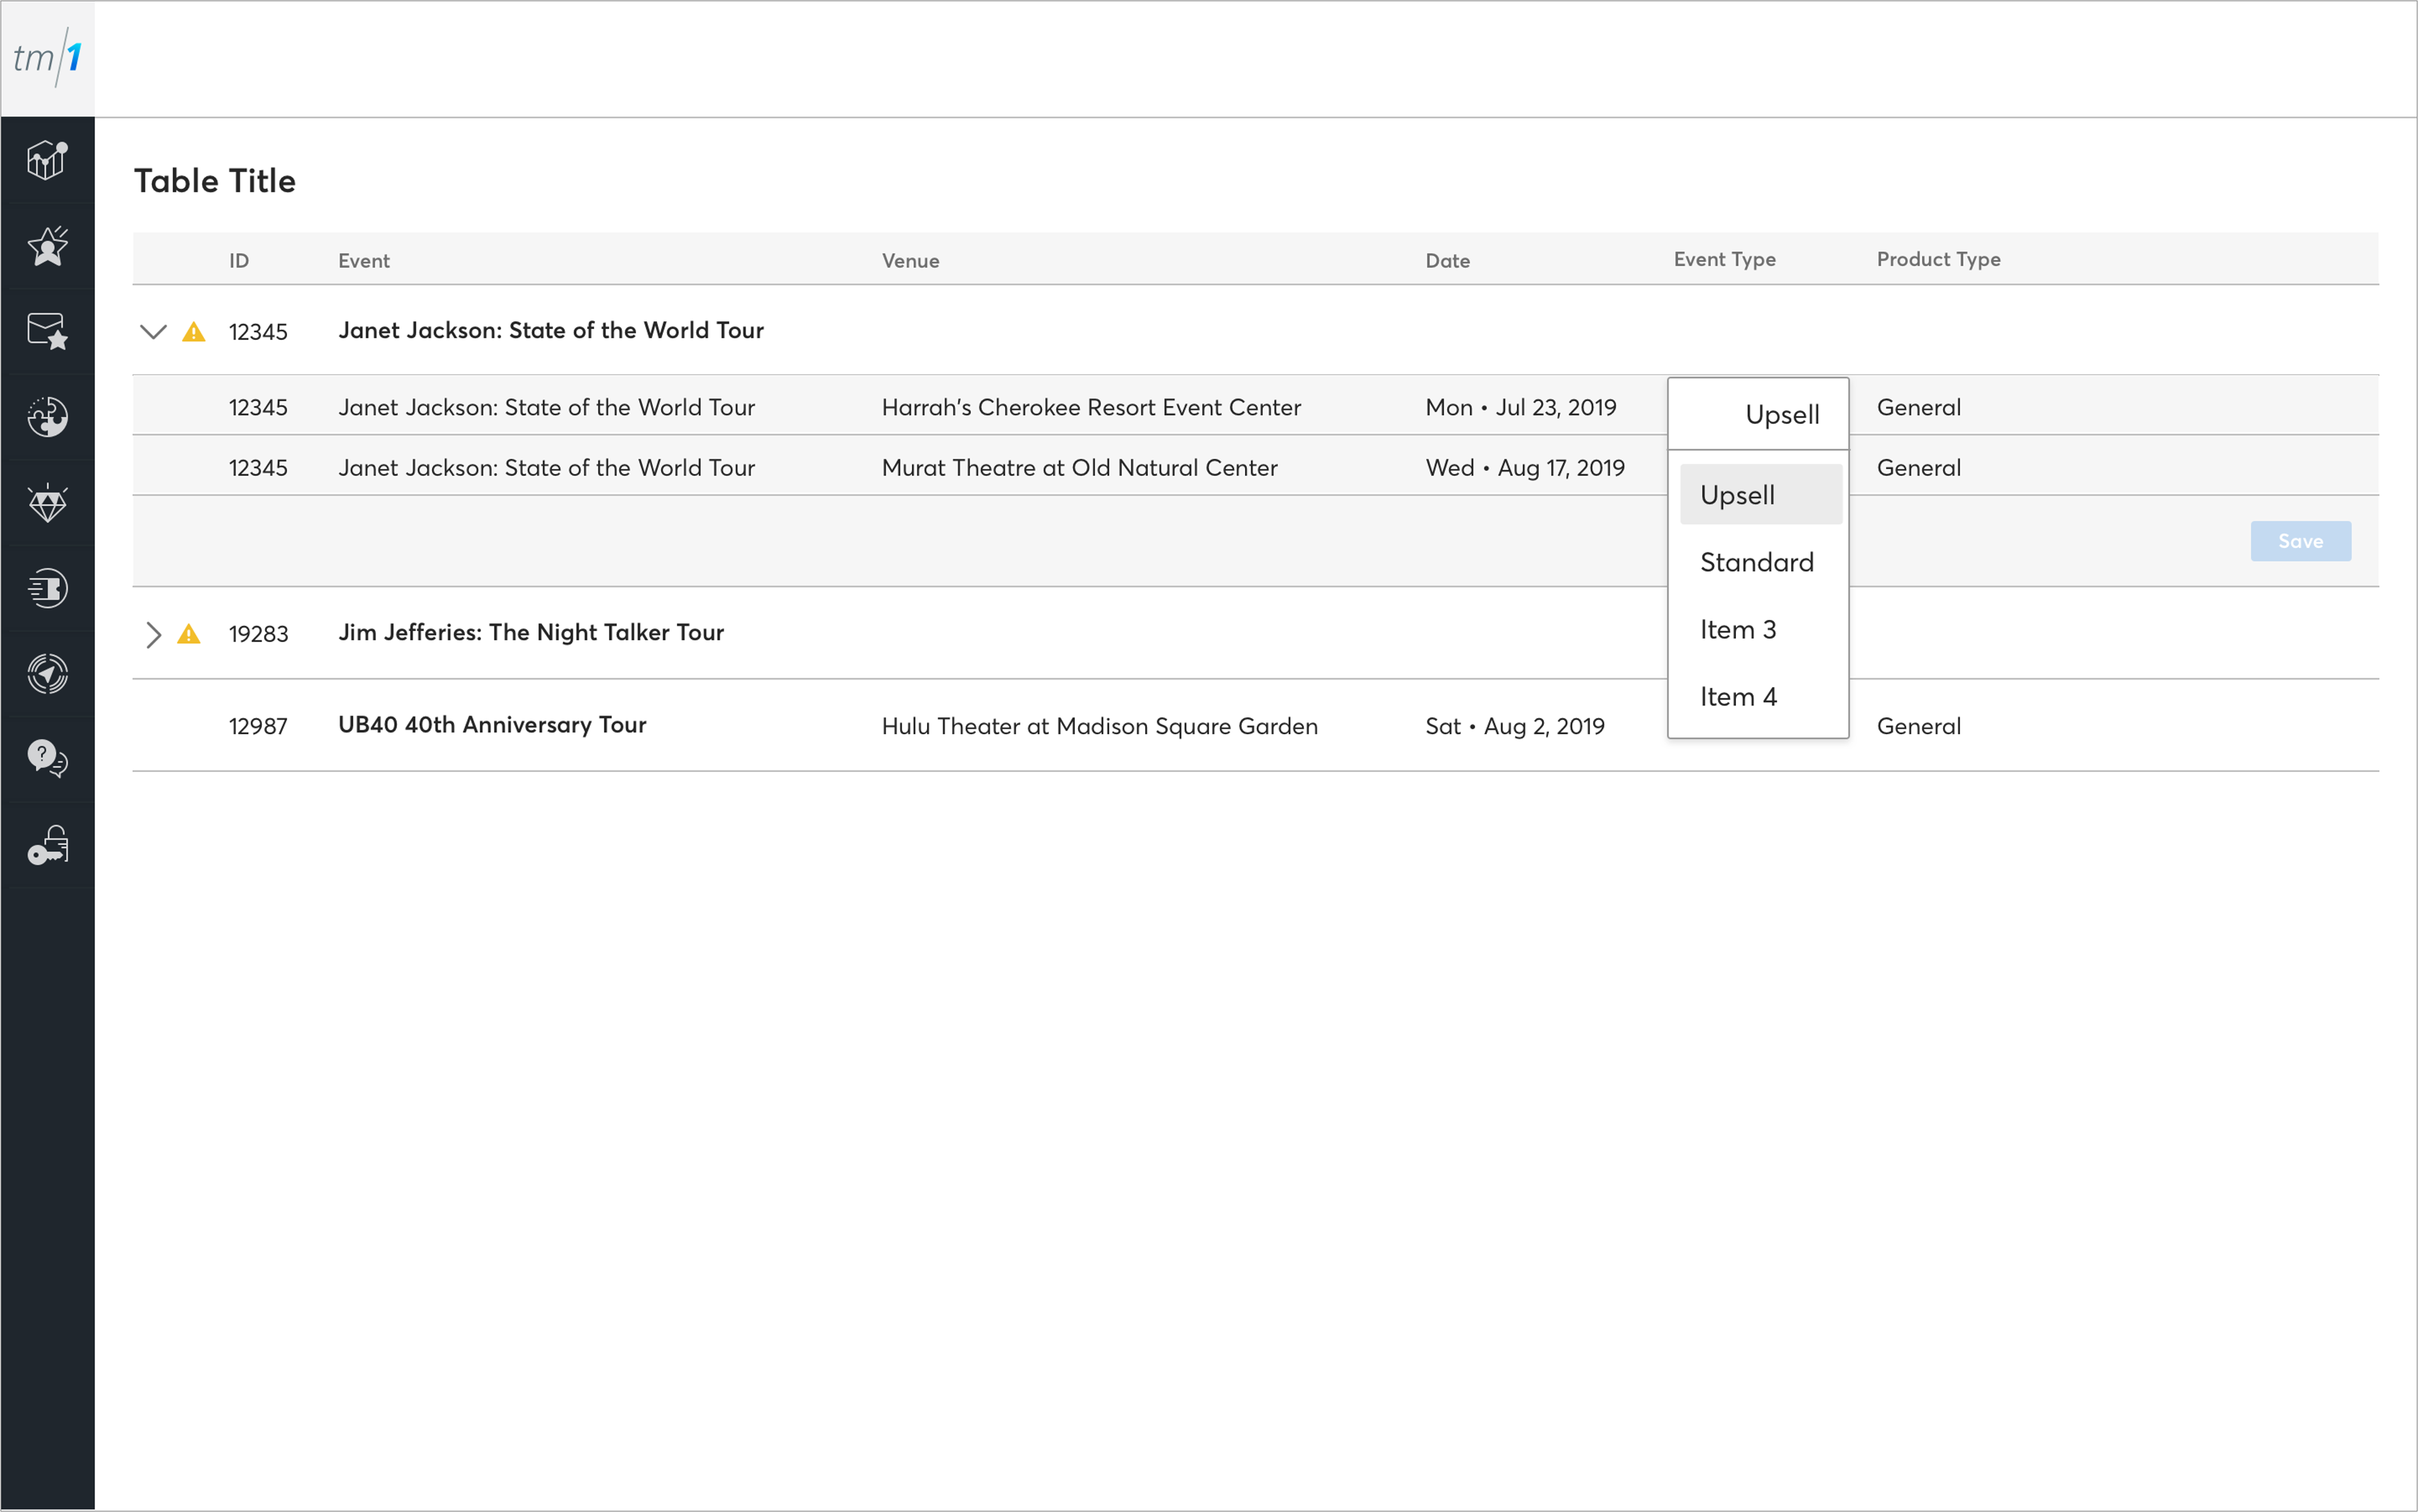The image size is (2418, 1512).
Task: Click the Event column header
Action: (x=364, y=261)
